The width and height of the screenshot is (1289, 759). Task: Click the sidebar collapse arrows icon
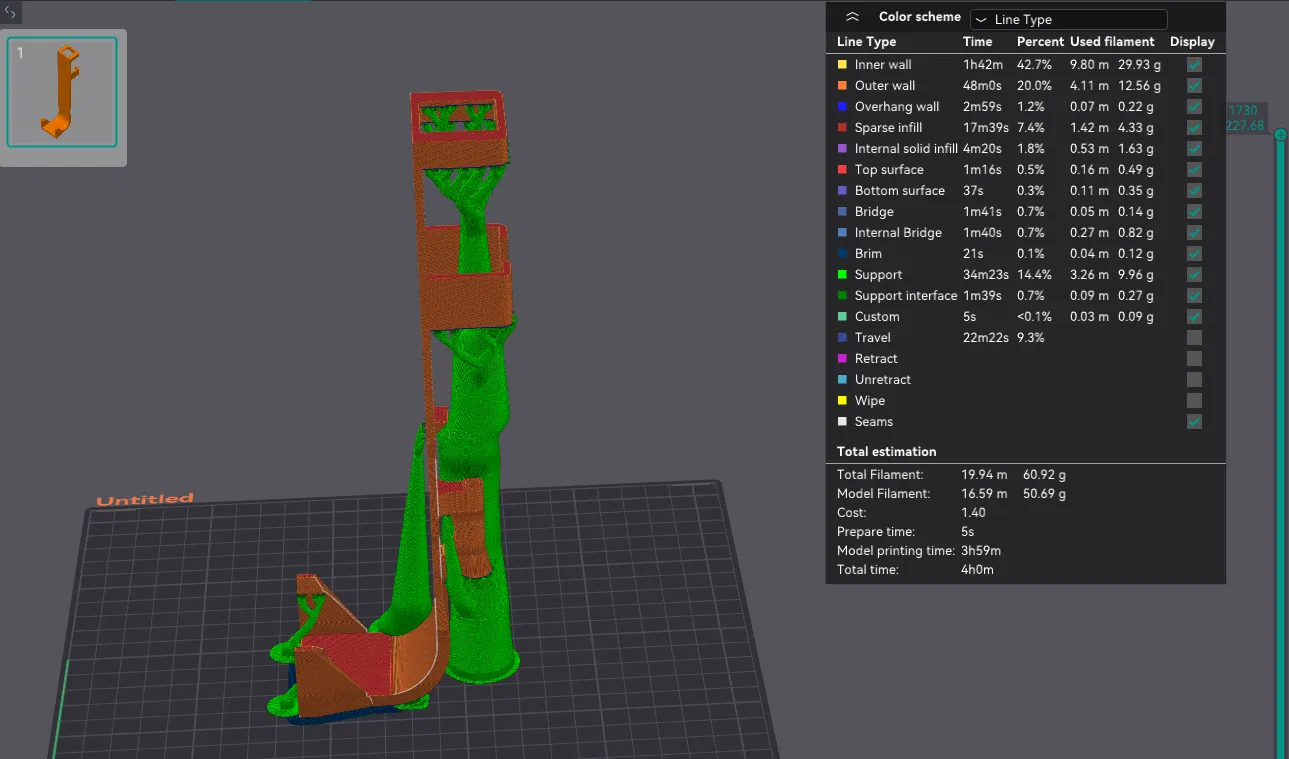tap(10, 12)
